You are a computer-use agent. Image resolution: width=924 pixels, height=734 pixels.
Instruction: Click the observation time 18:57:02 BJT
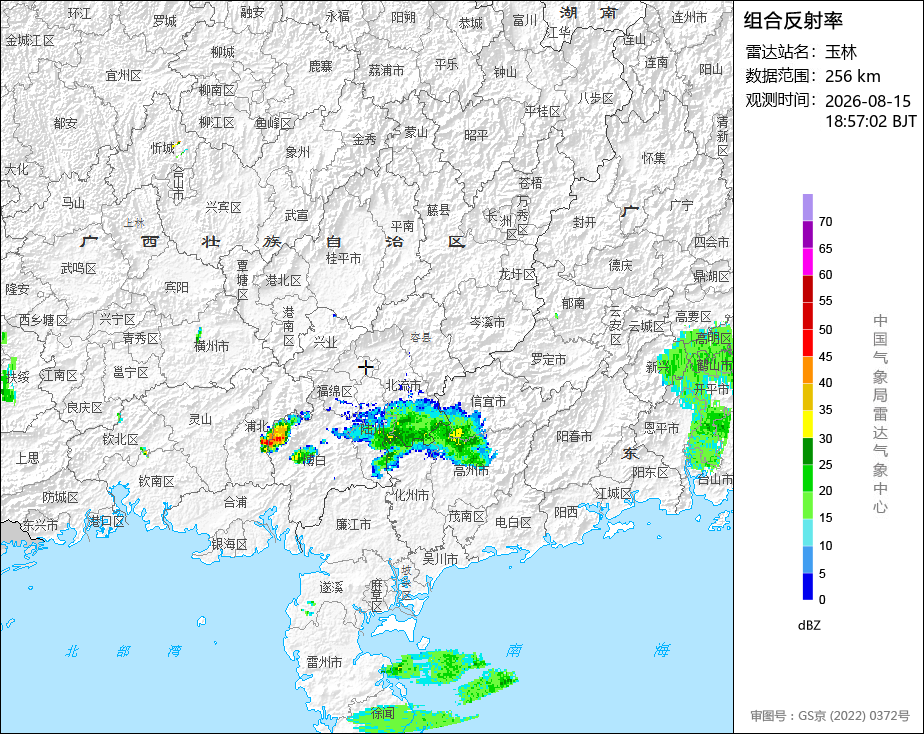pos(870,121)
